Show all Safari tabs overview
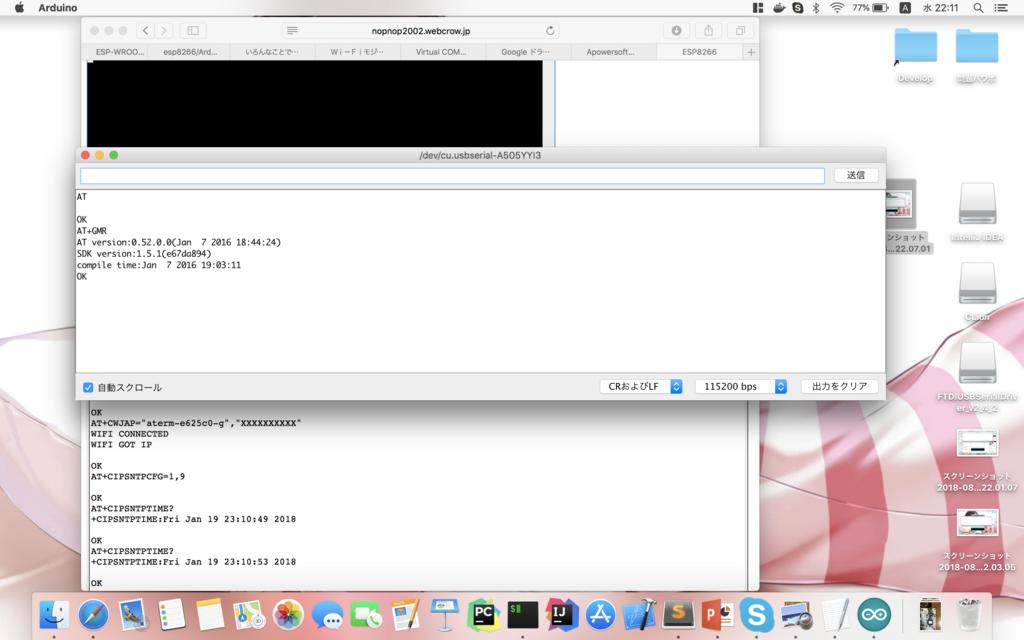 tap(741, 31)
